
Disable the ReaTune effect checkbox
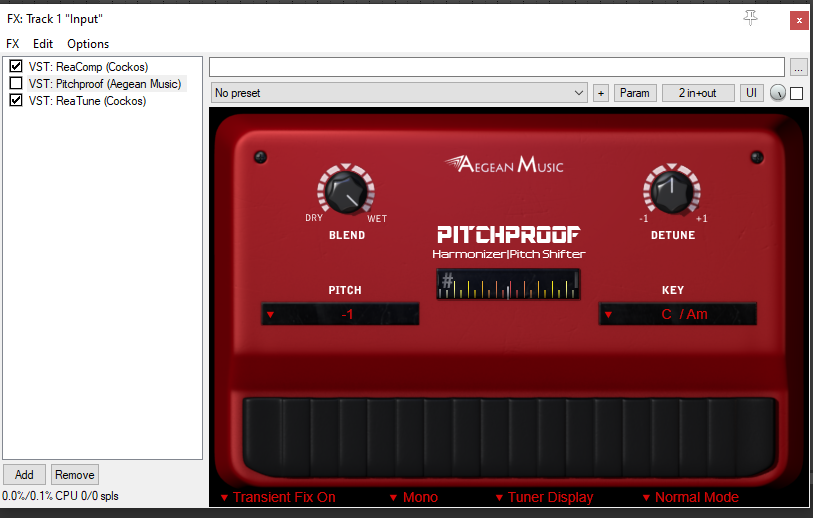point(16,100)
